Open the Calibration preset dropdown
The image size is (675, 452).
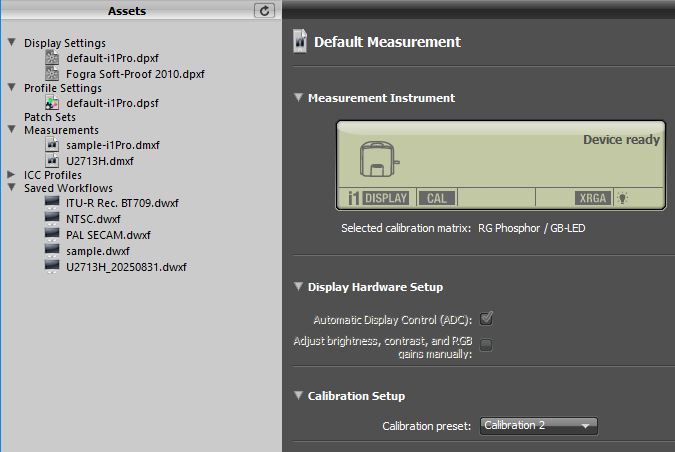[x=538, y=426]
